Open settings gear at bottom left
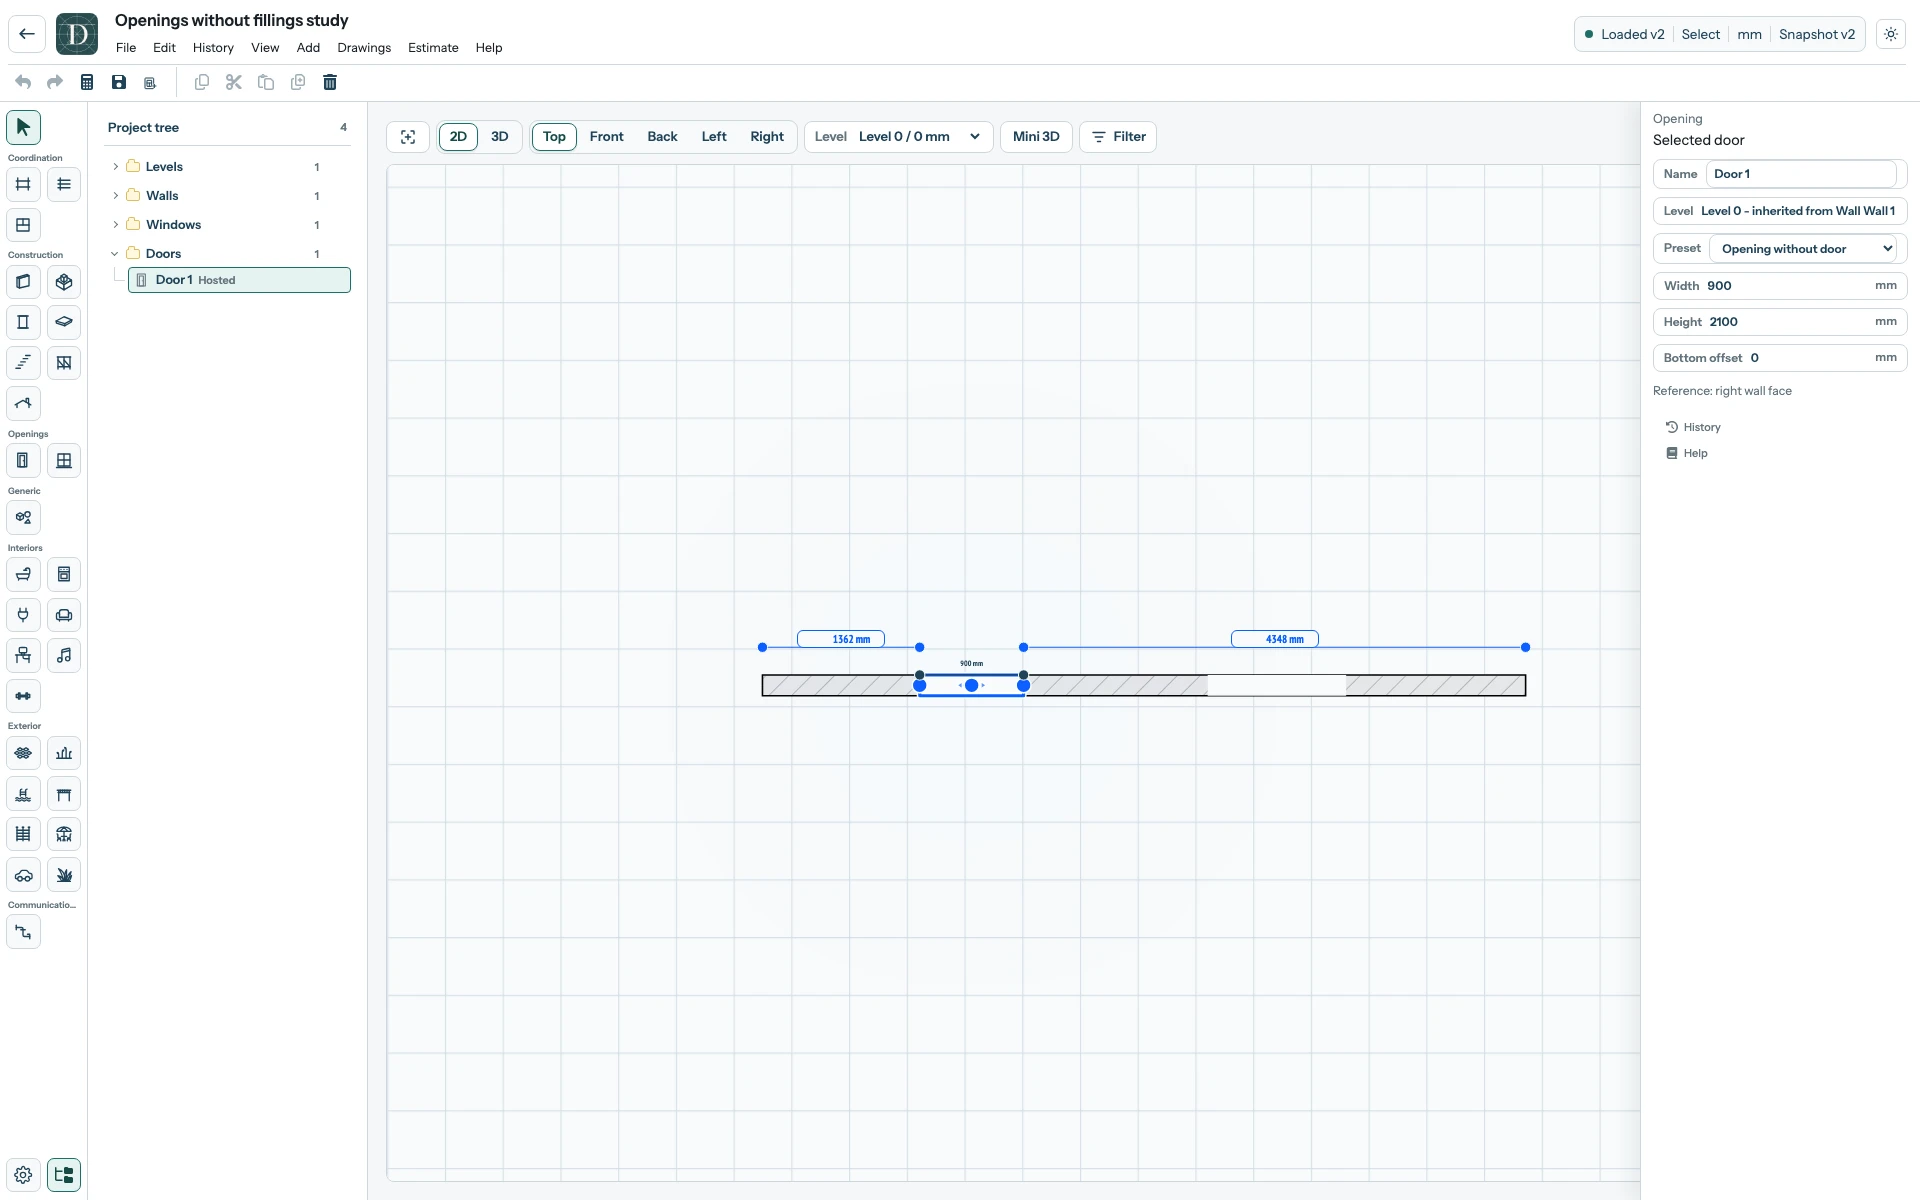The height and width of the screenshot is (1200, 1920). pyautogui.click(x=23, y=1175)
